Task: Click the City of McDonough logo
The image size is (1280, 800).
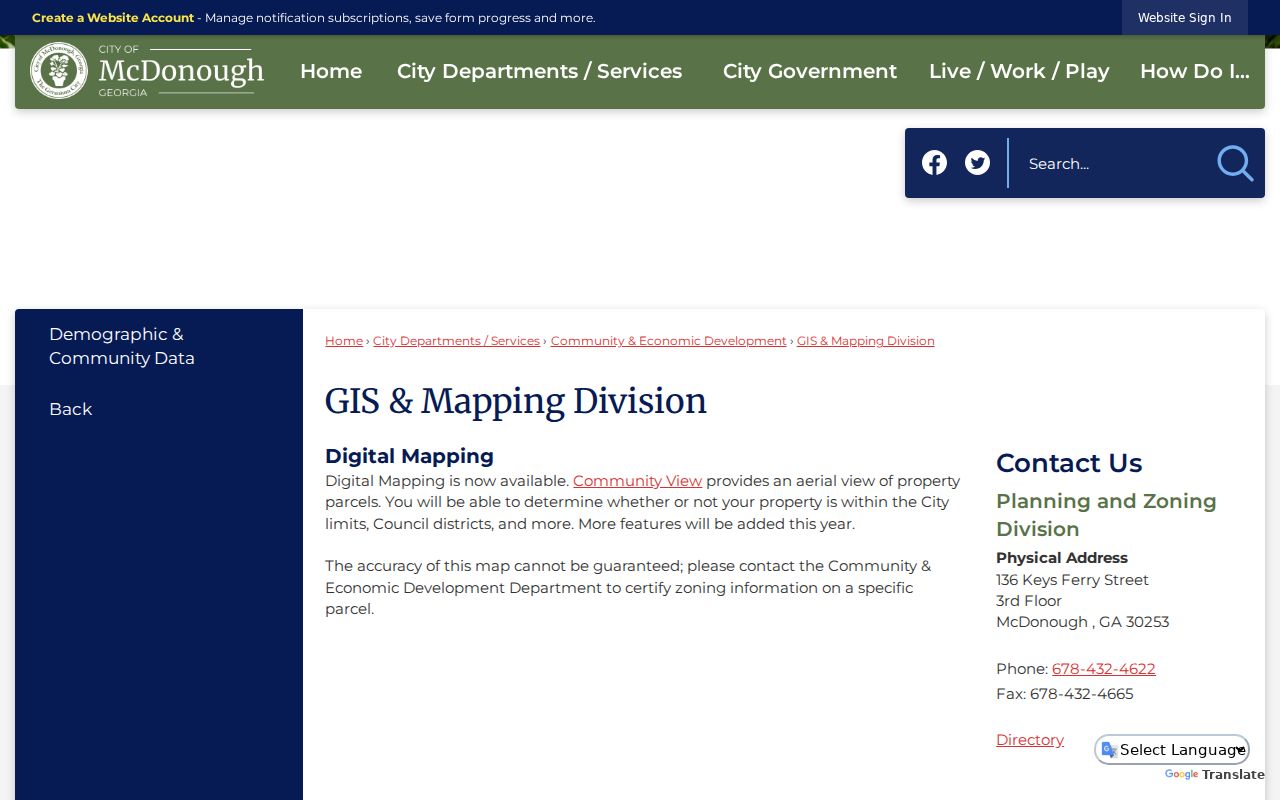Action: point(147,71)
